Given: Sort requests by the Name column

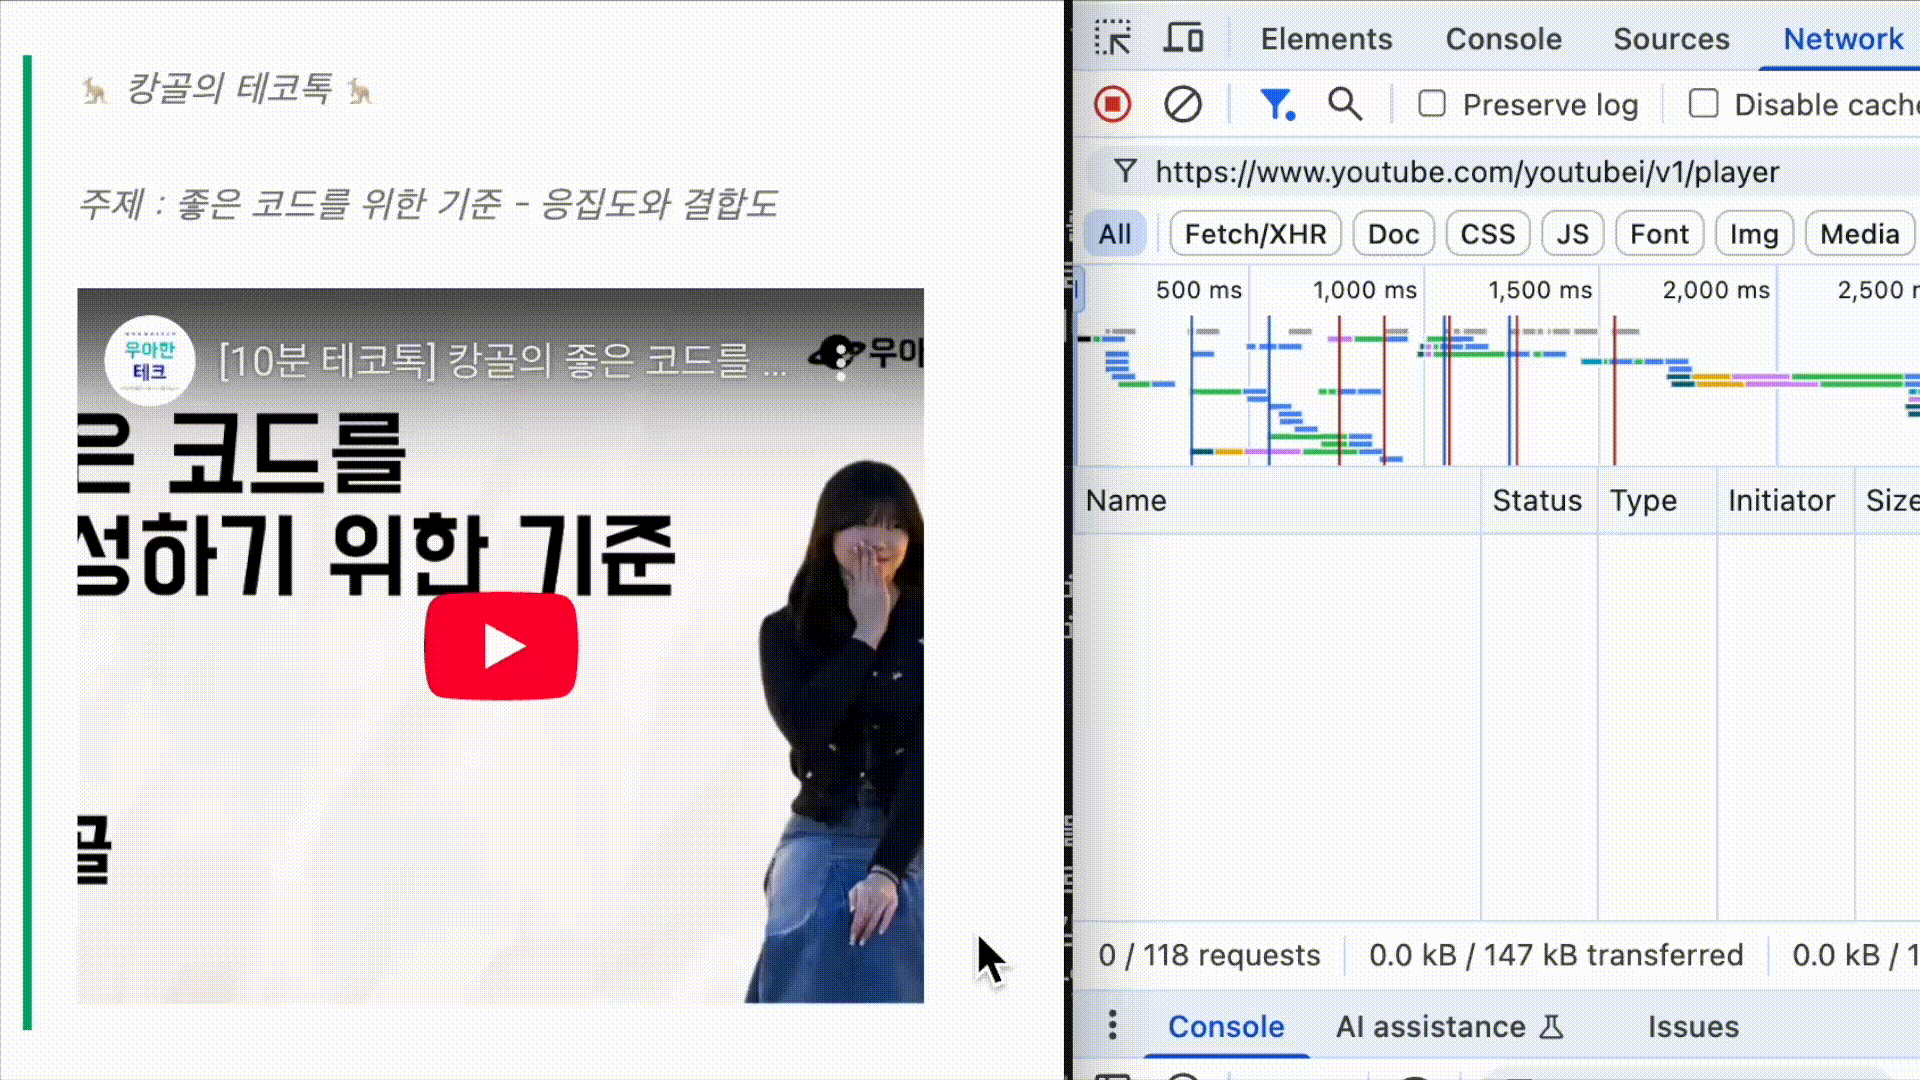Looking at the screenshot, I should pyautogui.click(x=1127, y=500).
